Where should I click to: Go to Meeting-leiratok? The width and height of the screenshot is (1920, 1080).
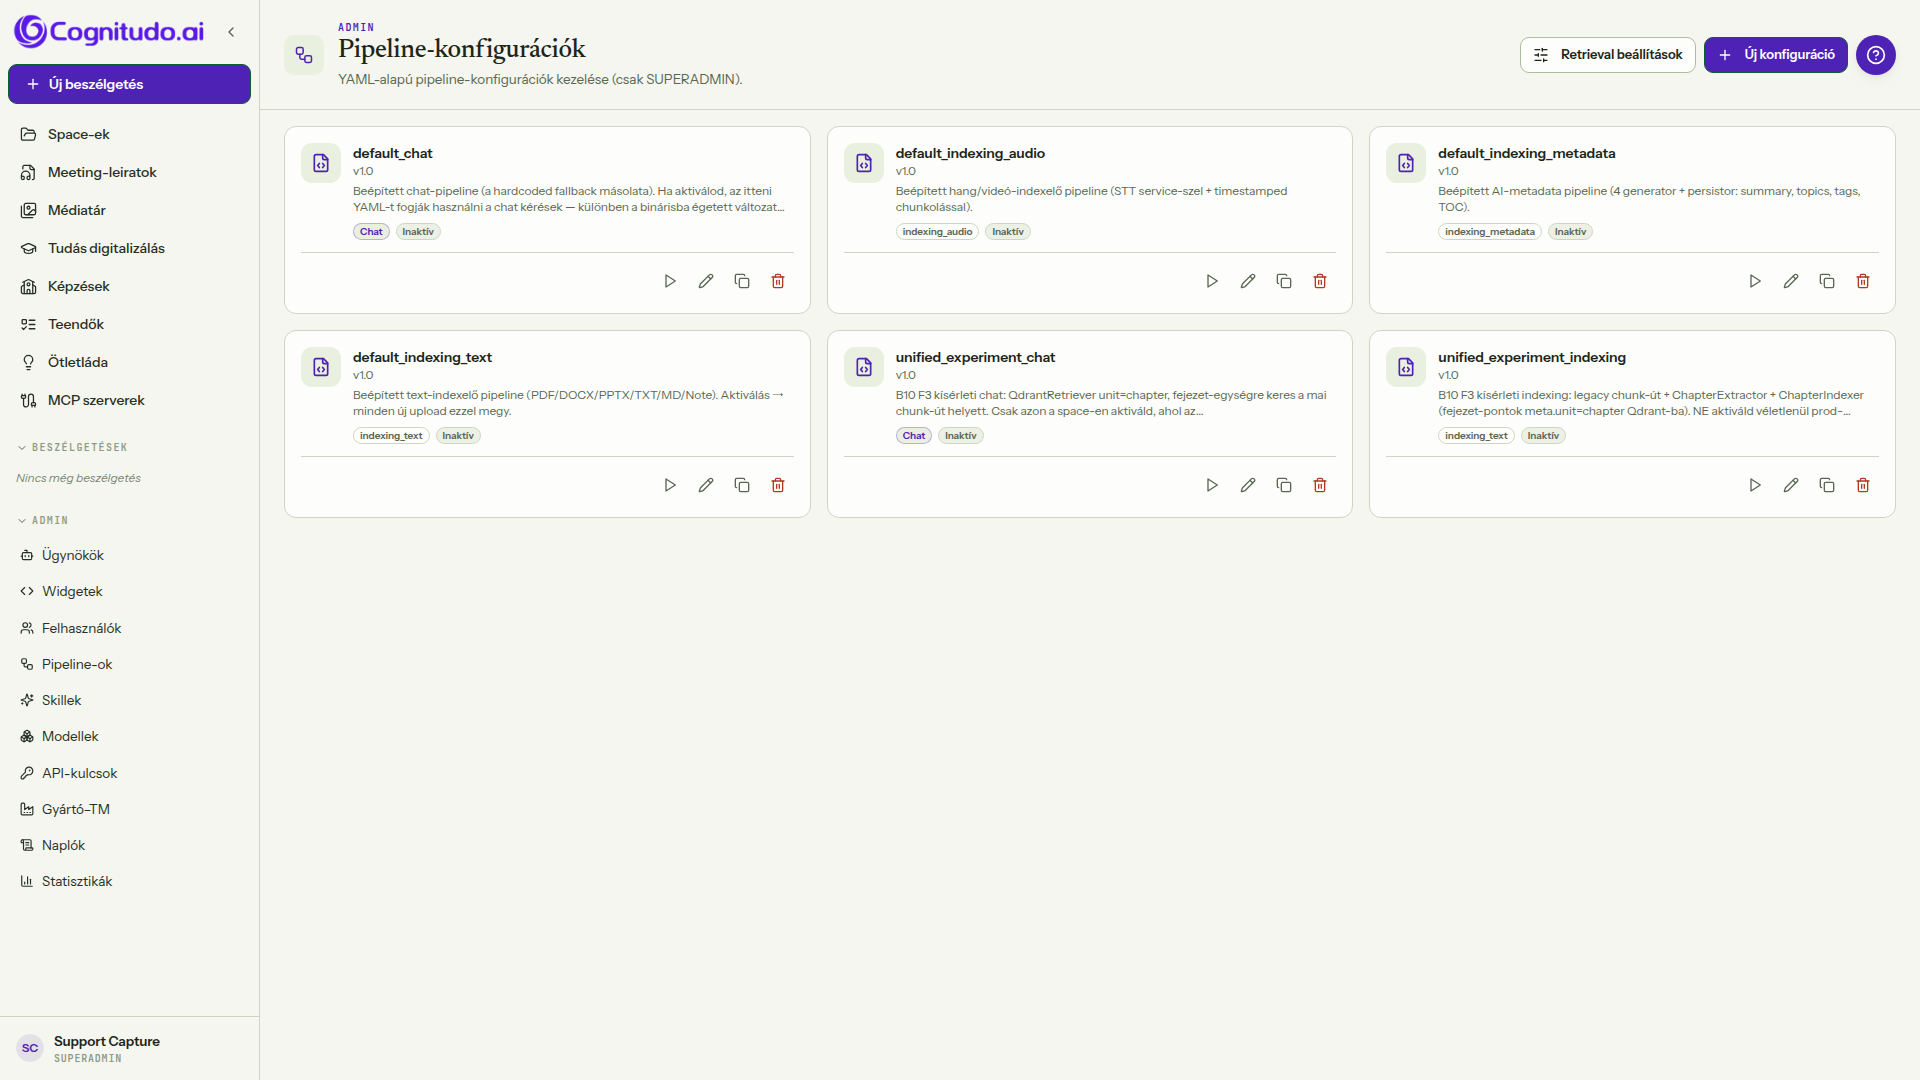102,172
